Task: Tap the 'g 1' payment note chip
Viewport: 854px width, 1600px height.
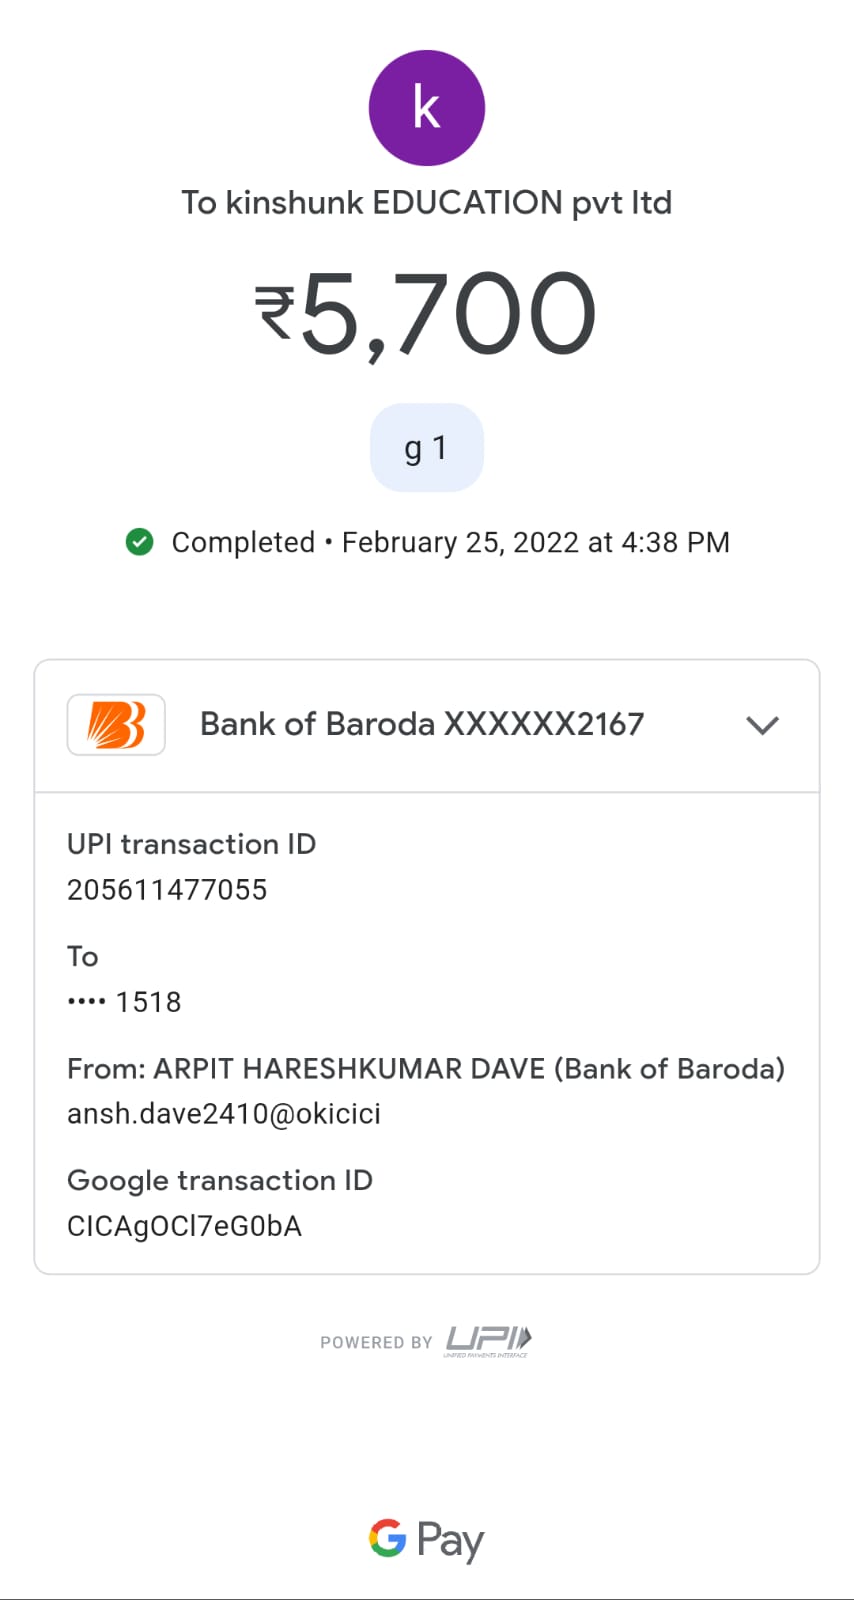Action: point(427,448)
